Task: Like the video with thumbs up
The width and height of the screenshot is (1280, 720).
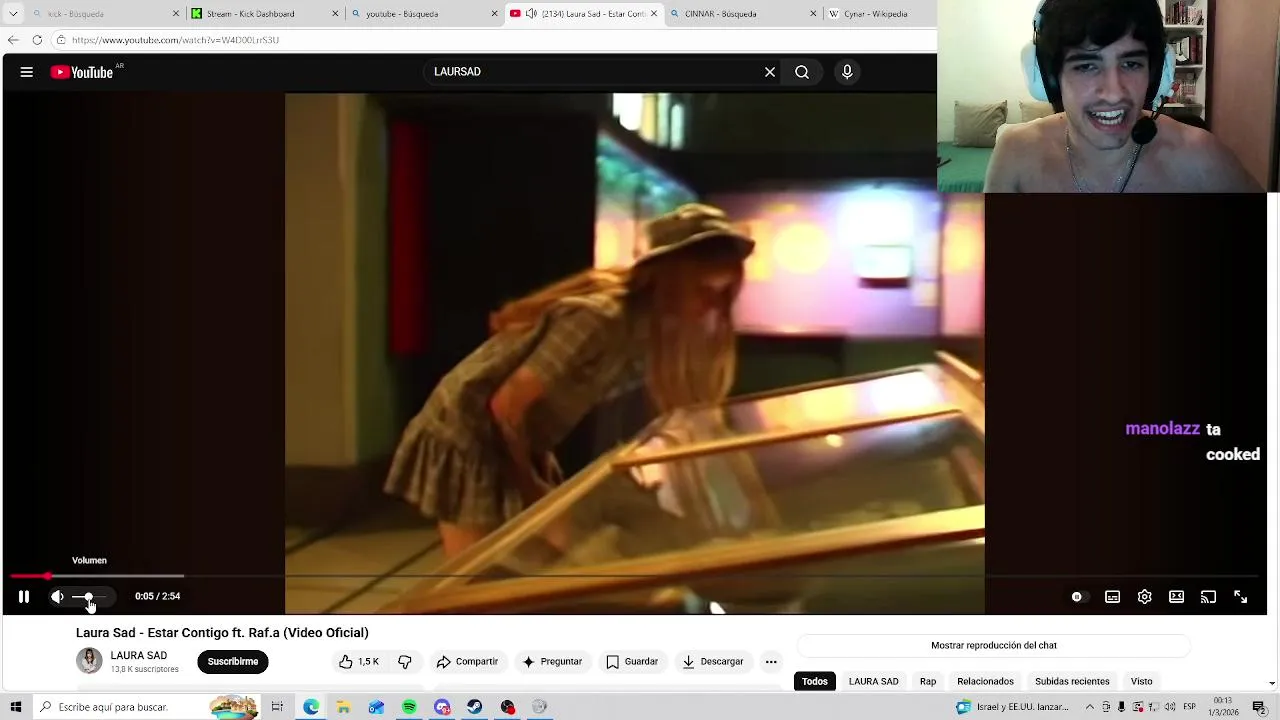Action: 359,662
